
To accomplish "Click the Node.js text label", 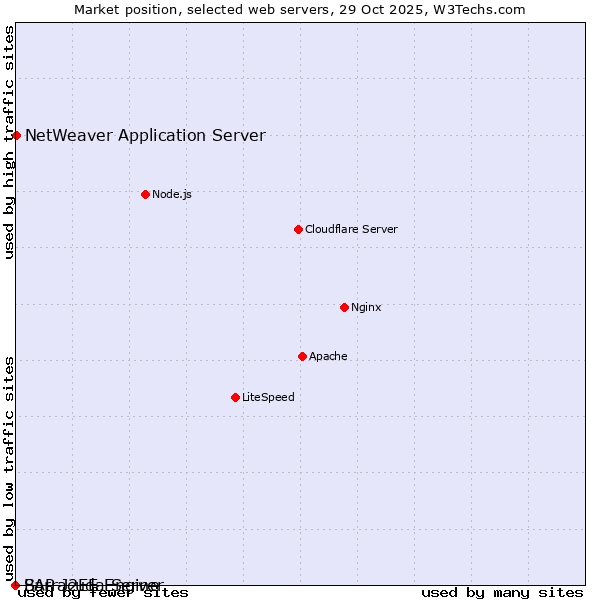I will pos(172,194).
